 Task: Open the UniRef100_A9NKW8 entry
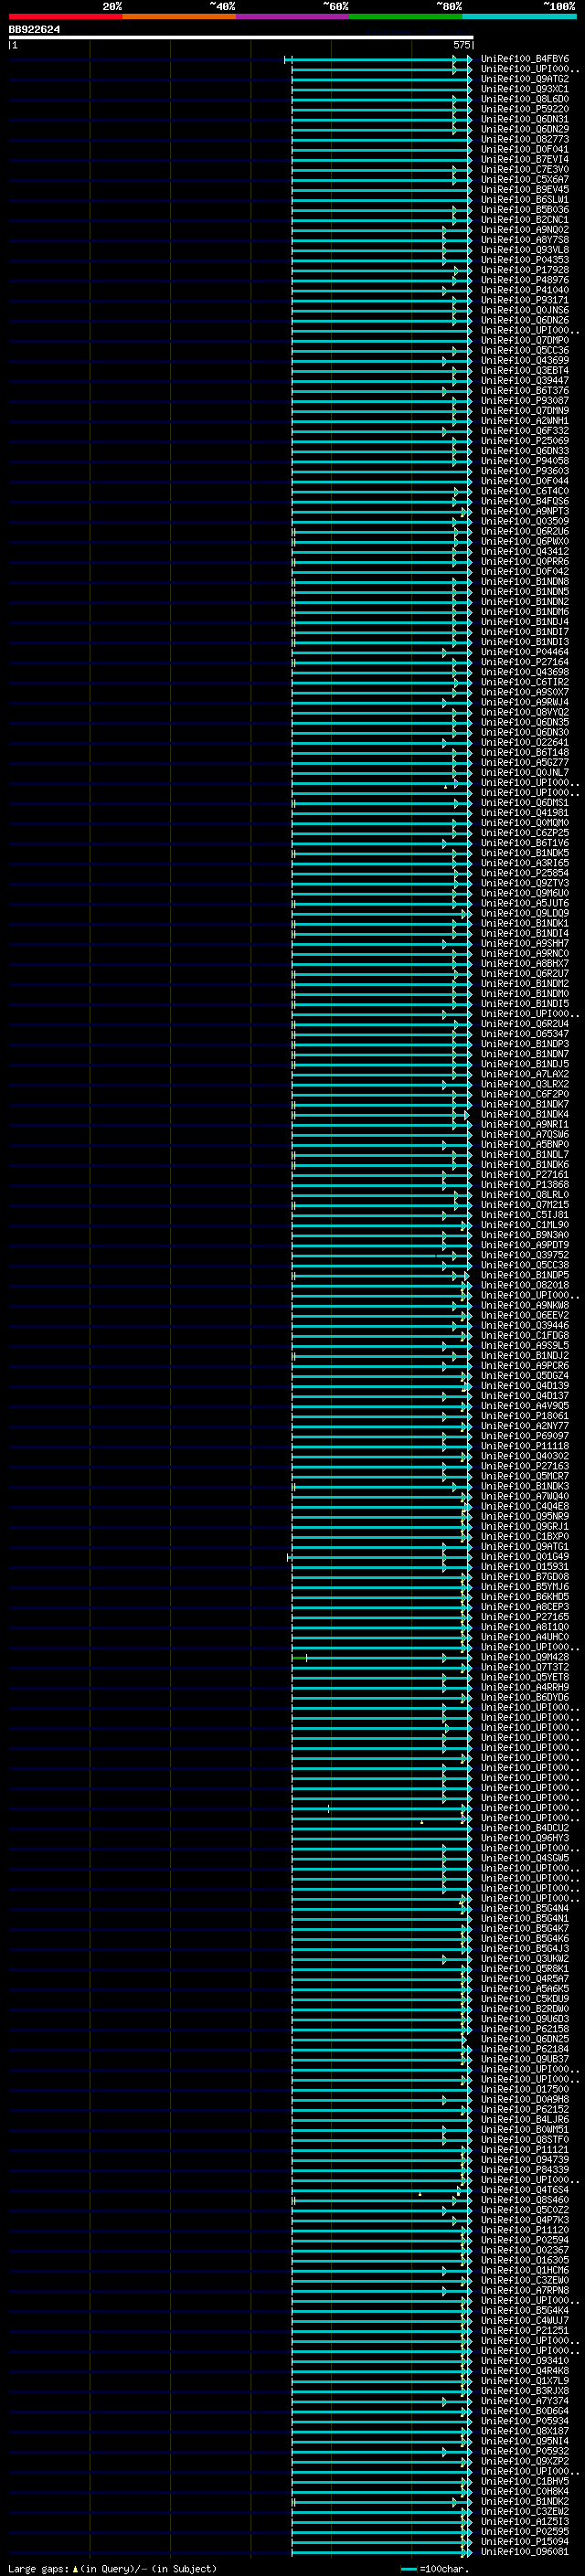click(x=524, y=1305)
